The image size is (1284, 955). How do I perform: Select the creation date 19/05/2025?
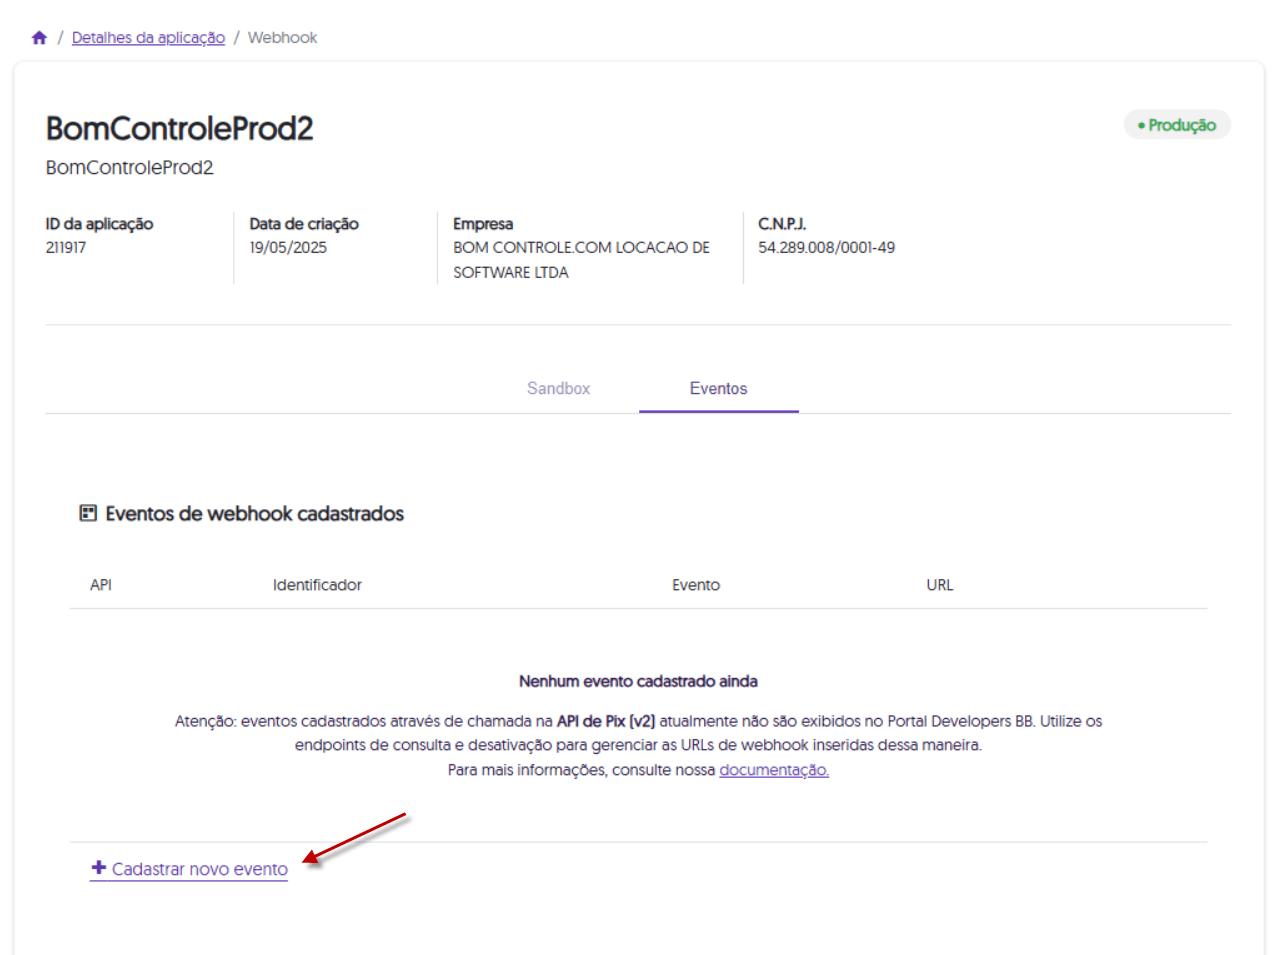click(288, 247)
